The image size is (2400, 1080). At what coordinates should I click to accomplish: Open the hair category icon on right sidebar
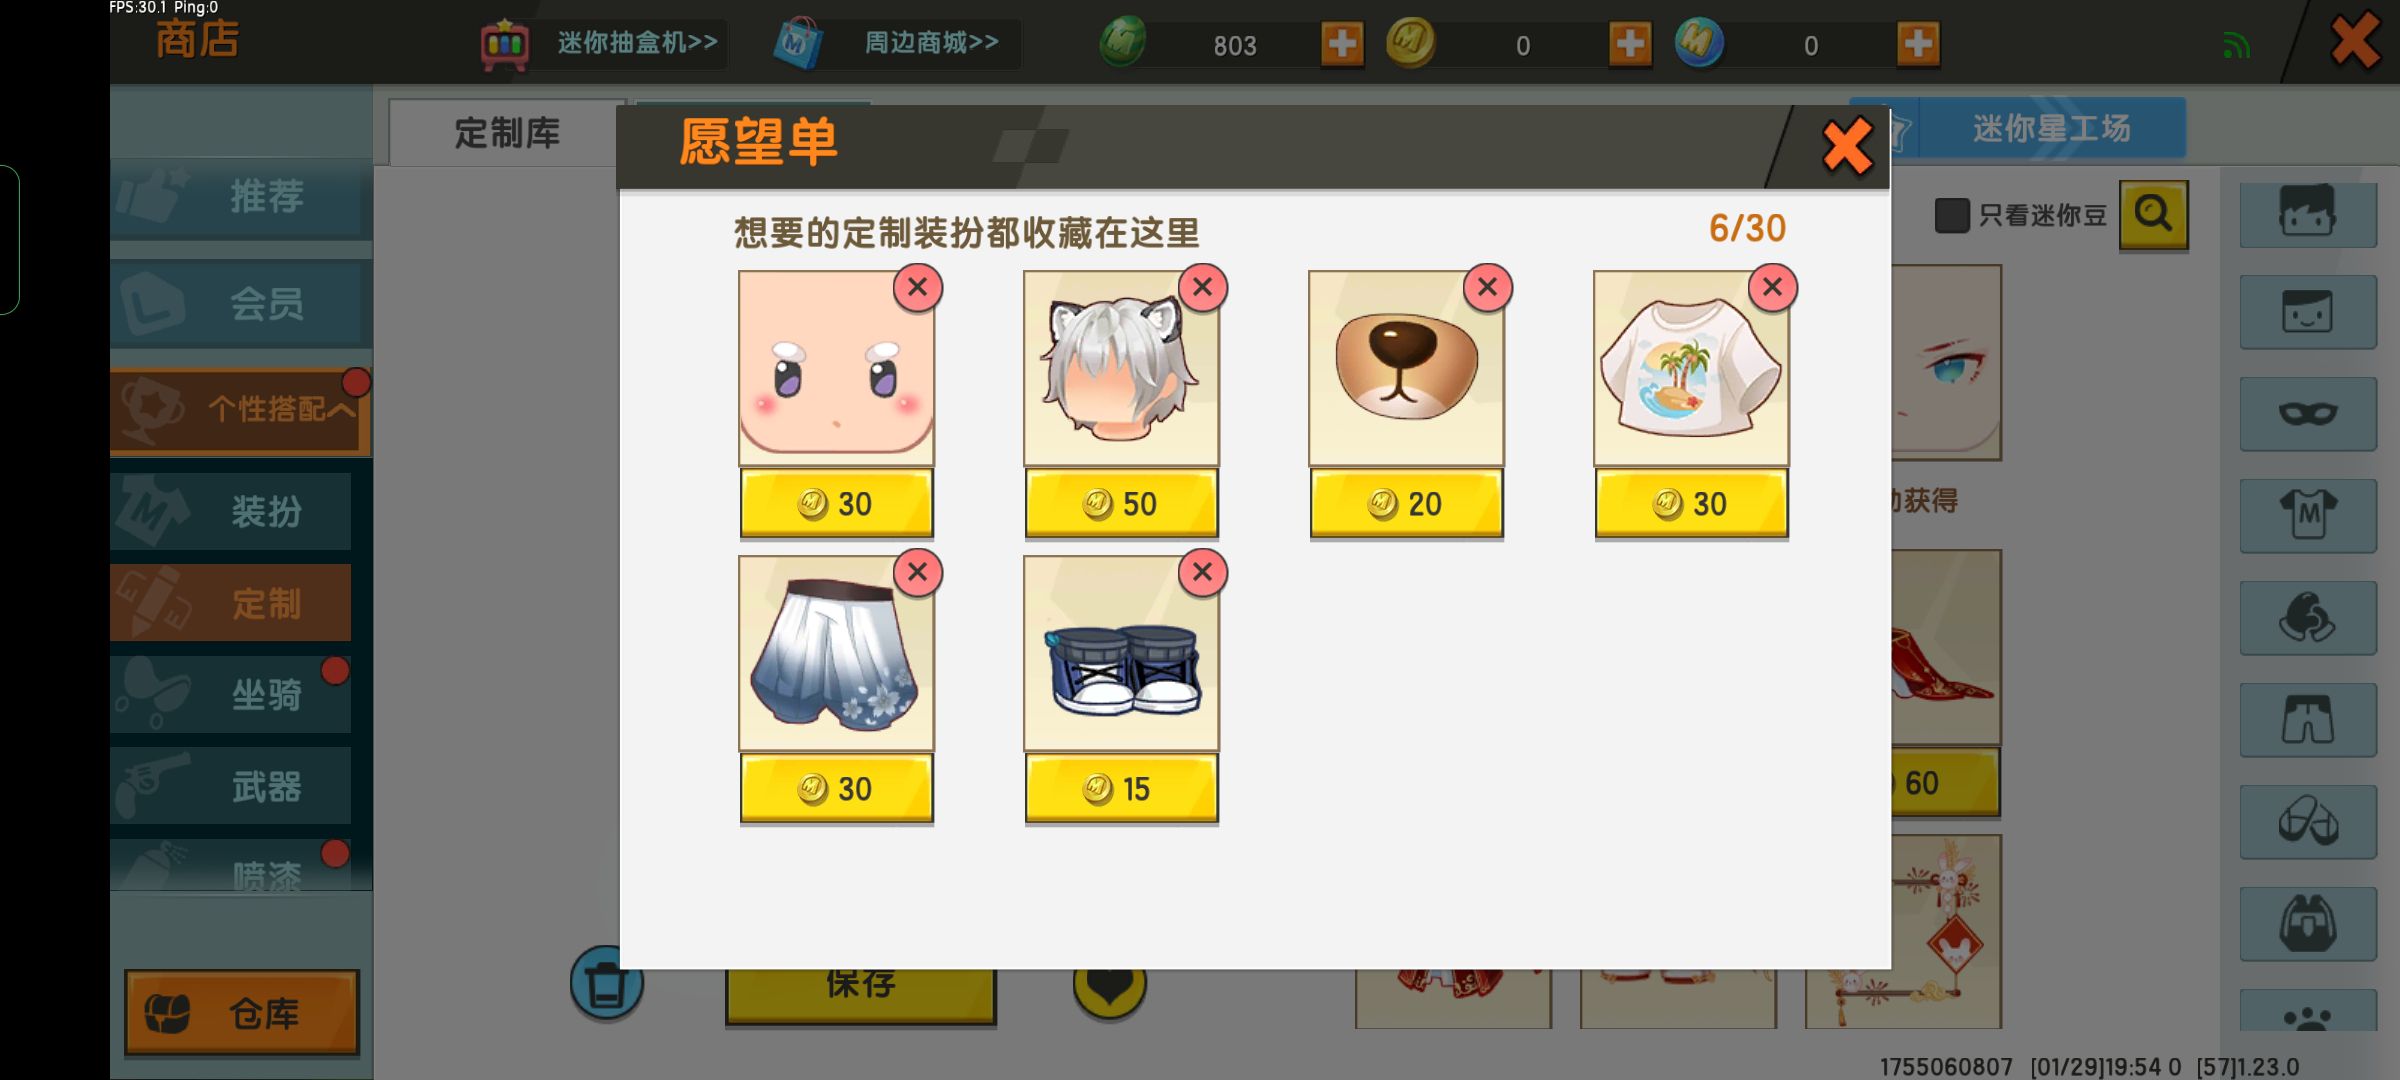[x=2307, y=211]
